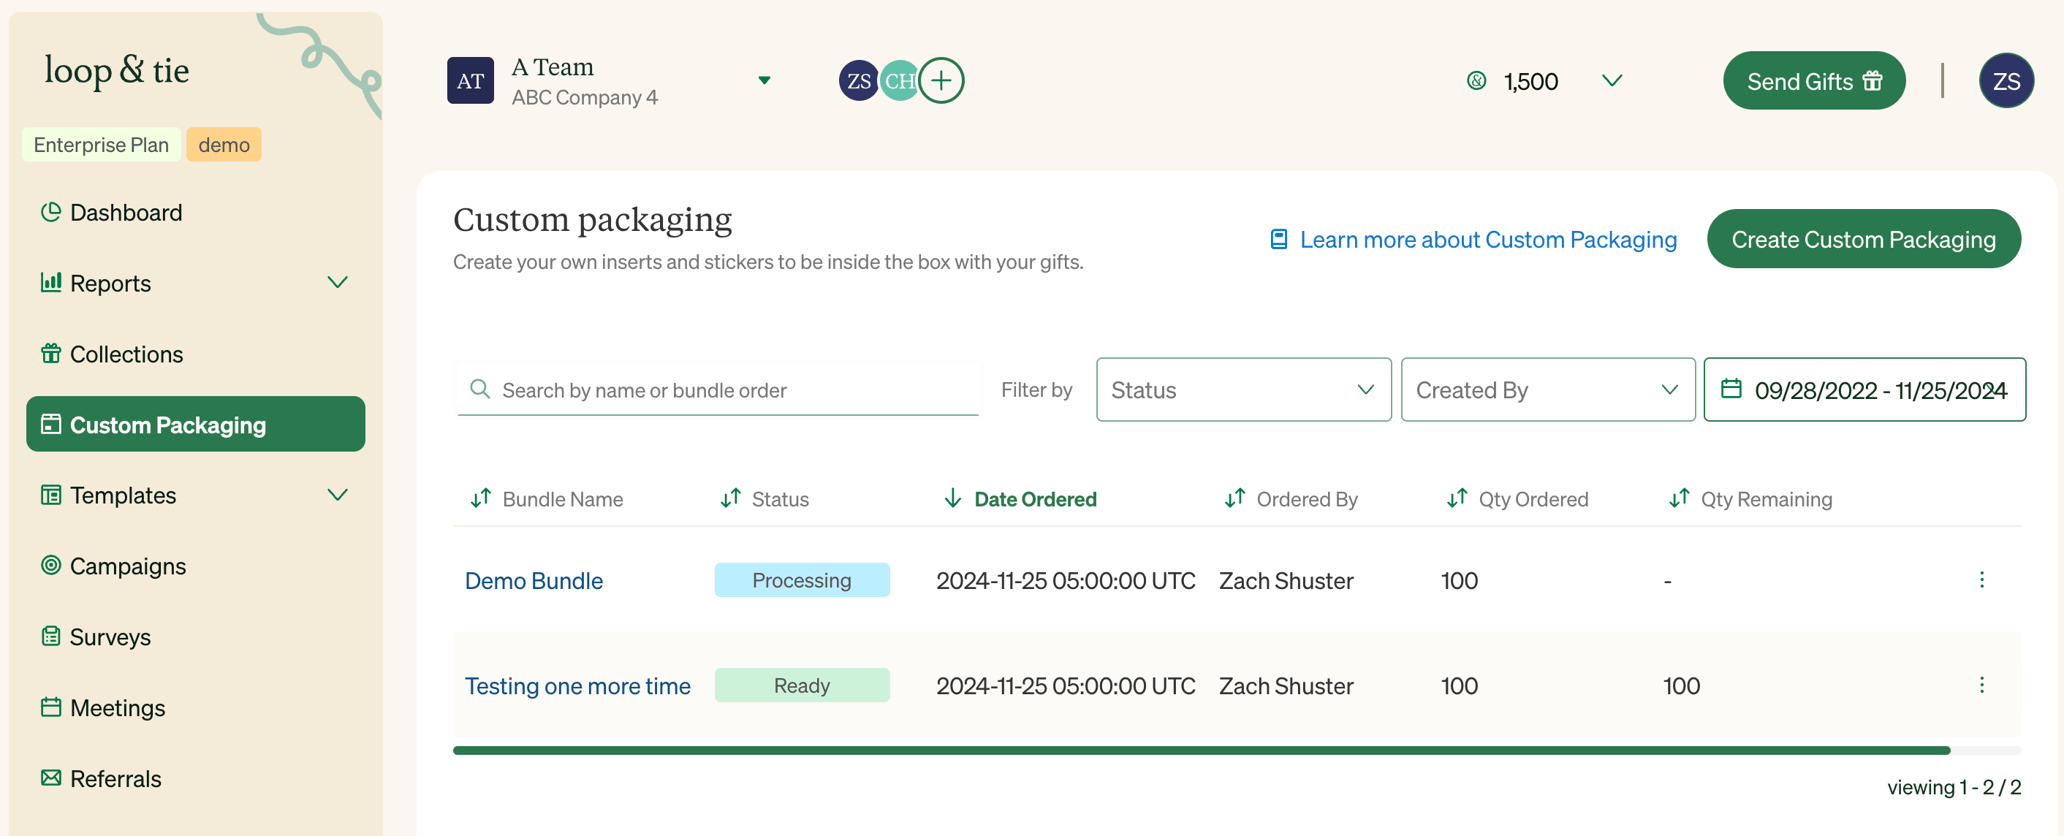
Task: Click Create Custom Packaging button
Action: [1863, 239]
